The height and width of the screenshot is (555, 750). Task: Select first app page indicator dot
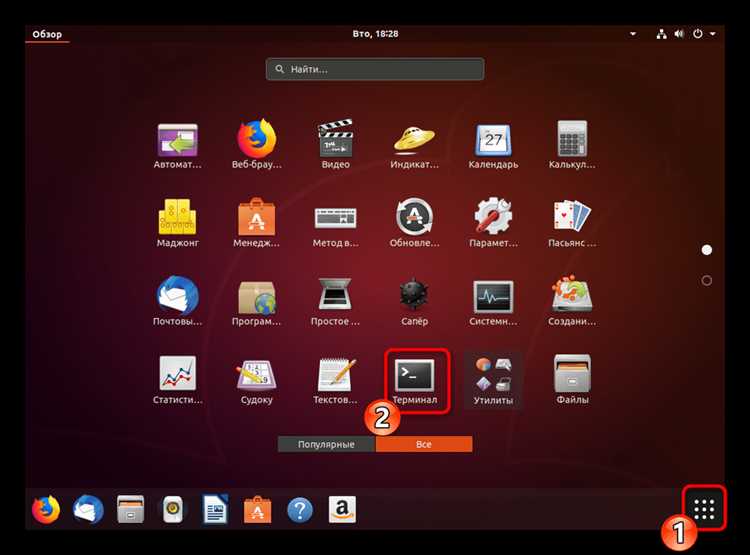click(706, 250)
